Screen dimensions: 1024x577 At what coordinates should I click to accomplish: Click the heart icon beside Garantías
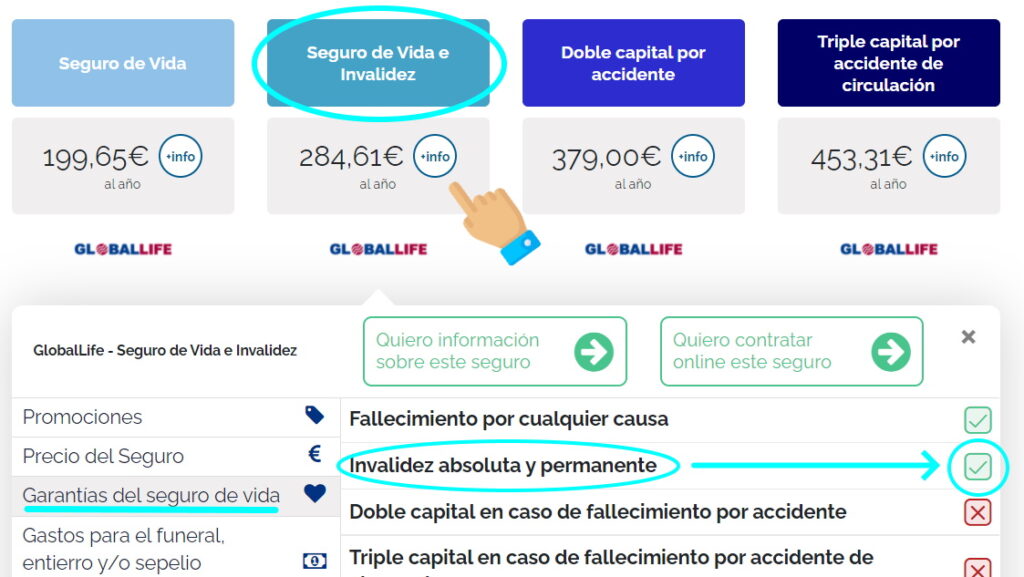[x=314, y=493]
